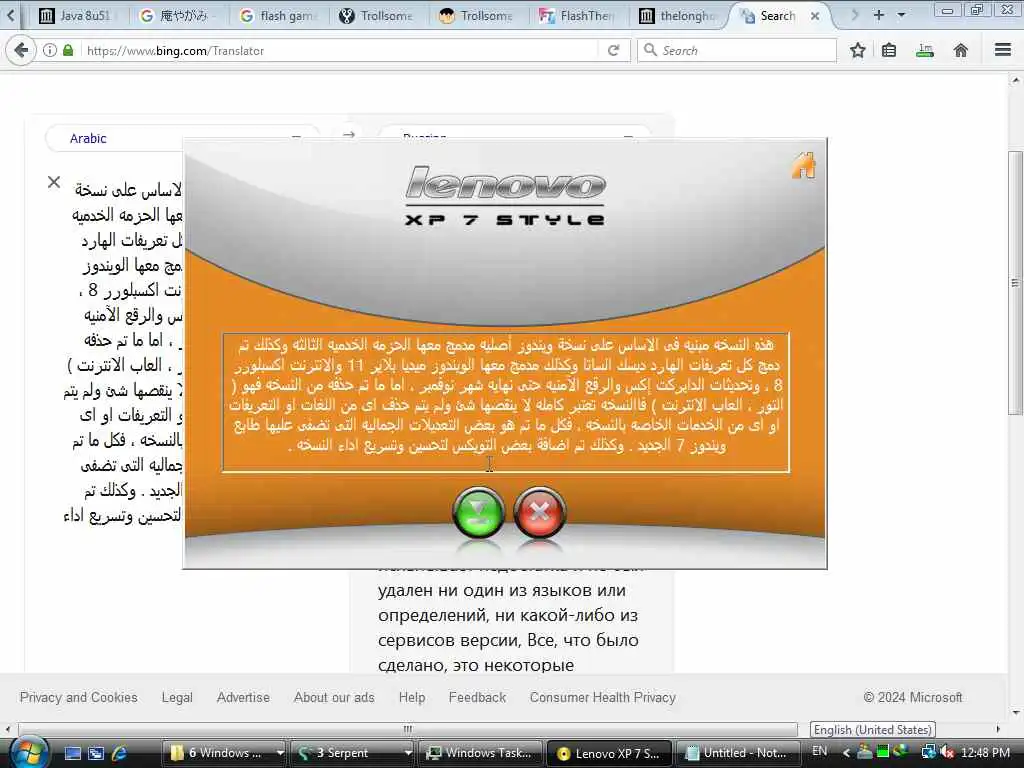Open English (United States) language selector
The width and height of the screenshot is (1024, 768).
pos(872,729)
